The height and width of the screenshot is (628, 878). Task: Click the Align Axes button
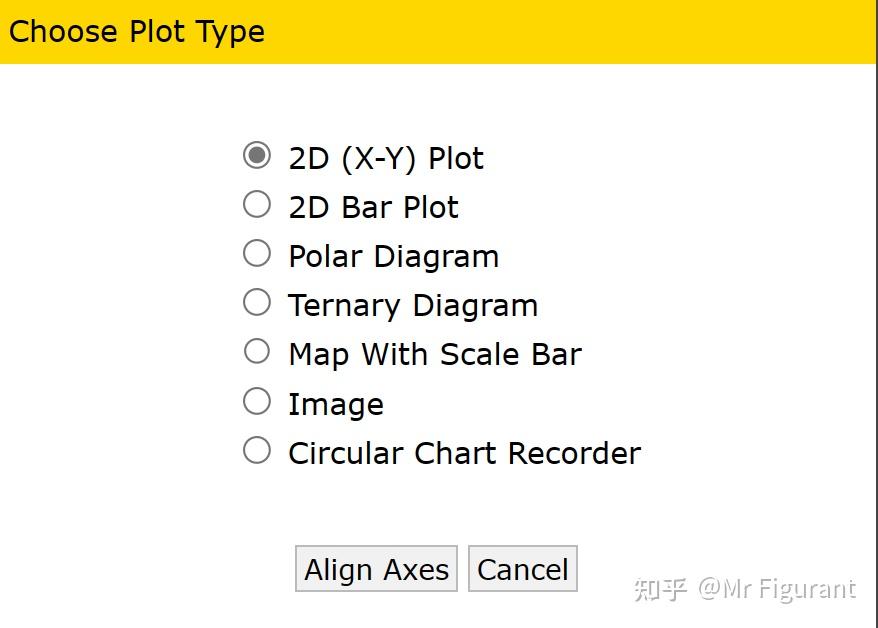[376, 568]
